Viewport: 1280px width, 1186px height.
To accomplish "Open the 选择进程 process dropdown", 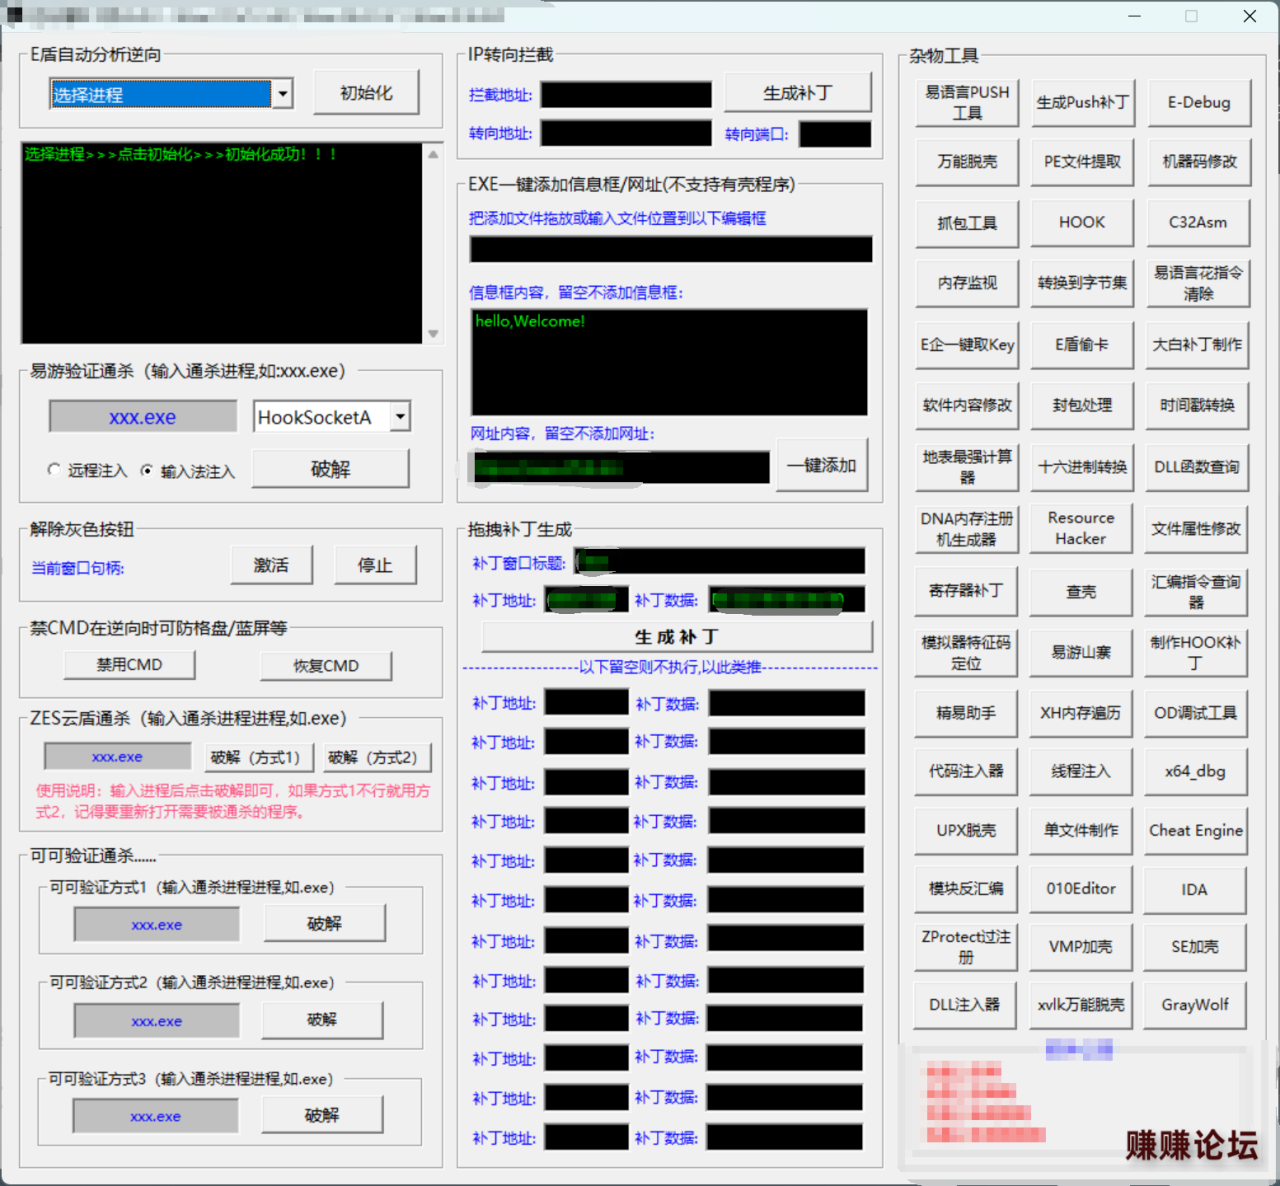I will point(283,94).
